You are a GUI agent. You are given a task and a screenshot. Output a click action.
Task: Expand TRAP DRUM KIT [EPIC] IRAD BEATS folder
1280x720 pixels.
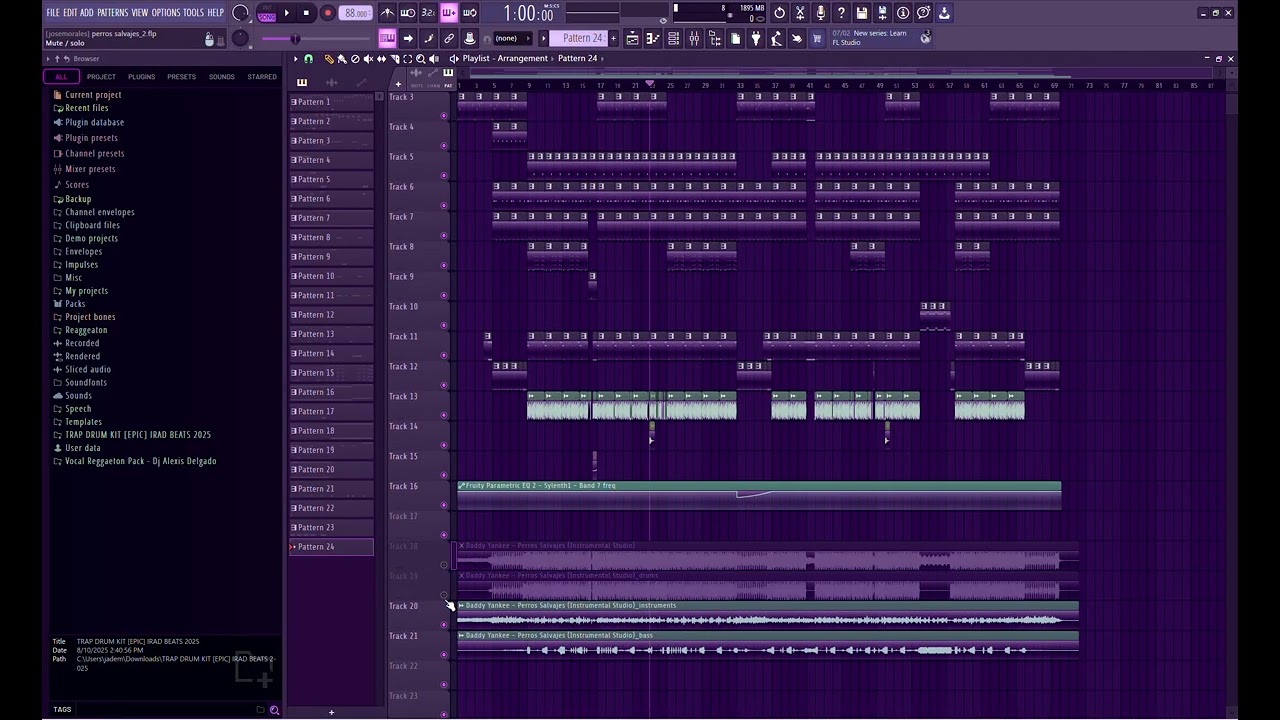pos(137,435)
